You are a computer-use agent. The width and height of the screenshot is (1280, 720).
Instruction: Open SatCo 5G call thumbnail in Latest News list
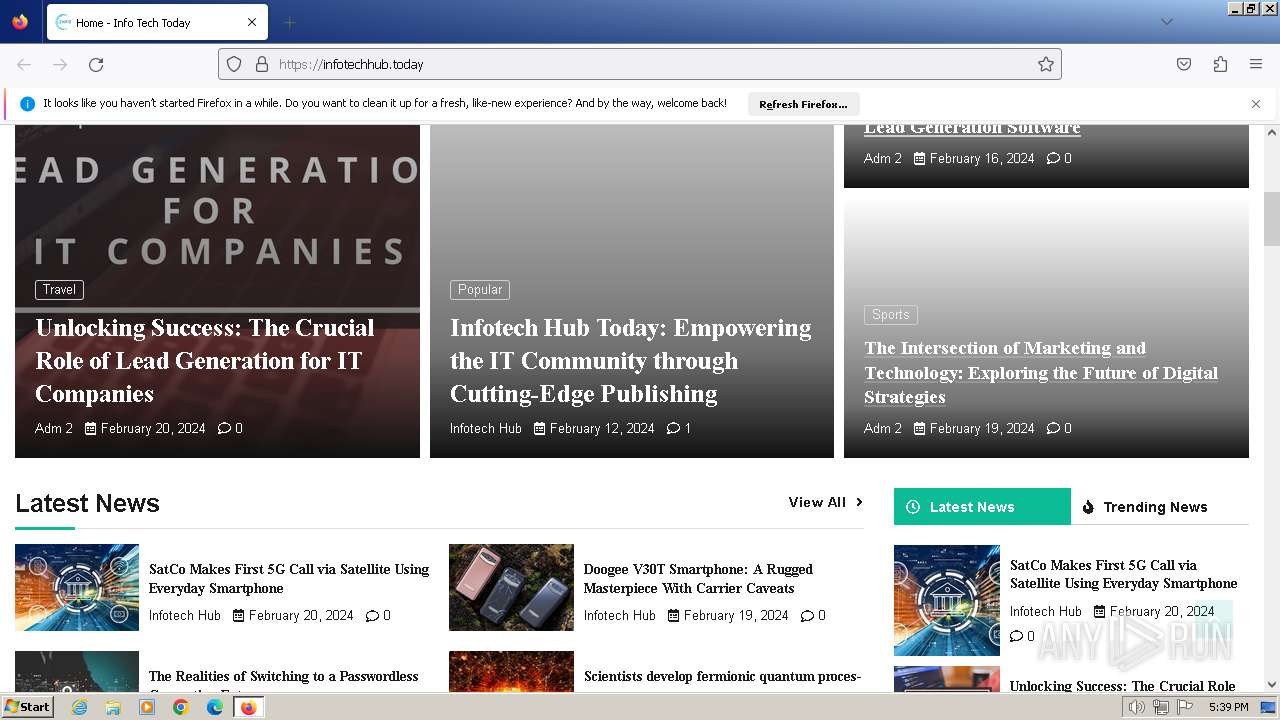coord(77,588)
